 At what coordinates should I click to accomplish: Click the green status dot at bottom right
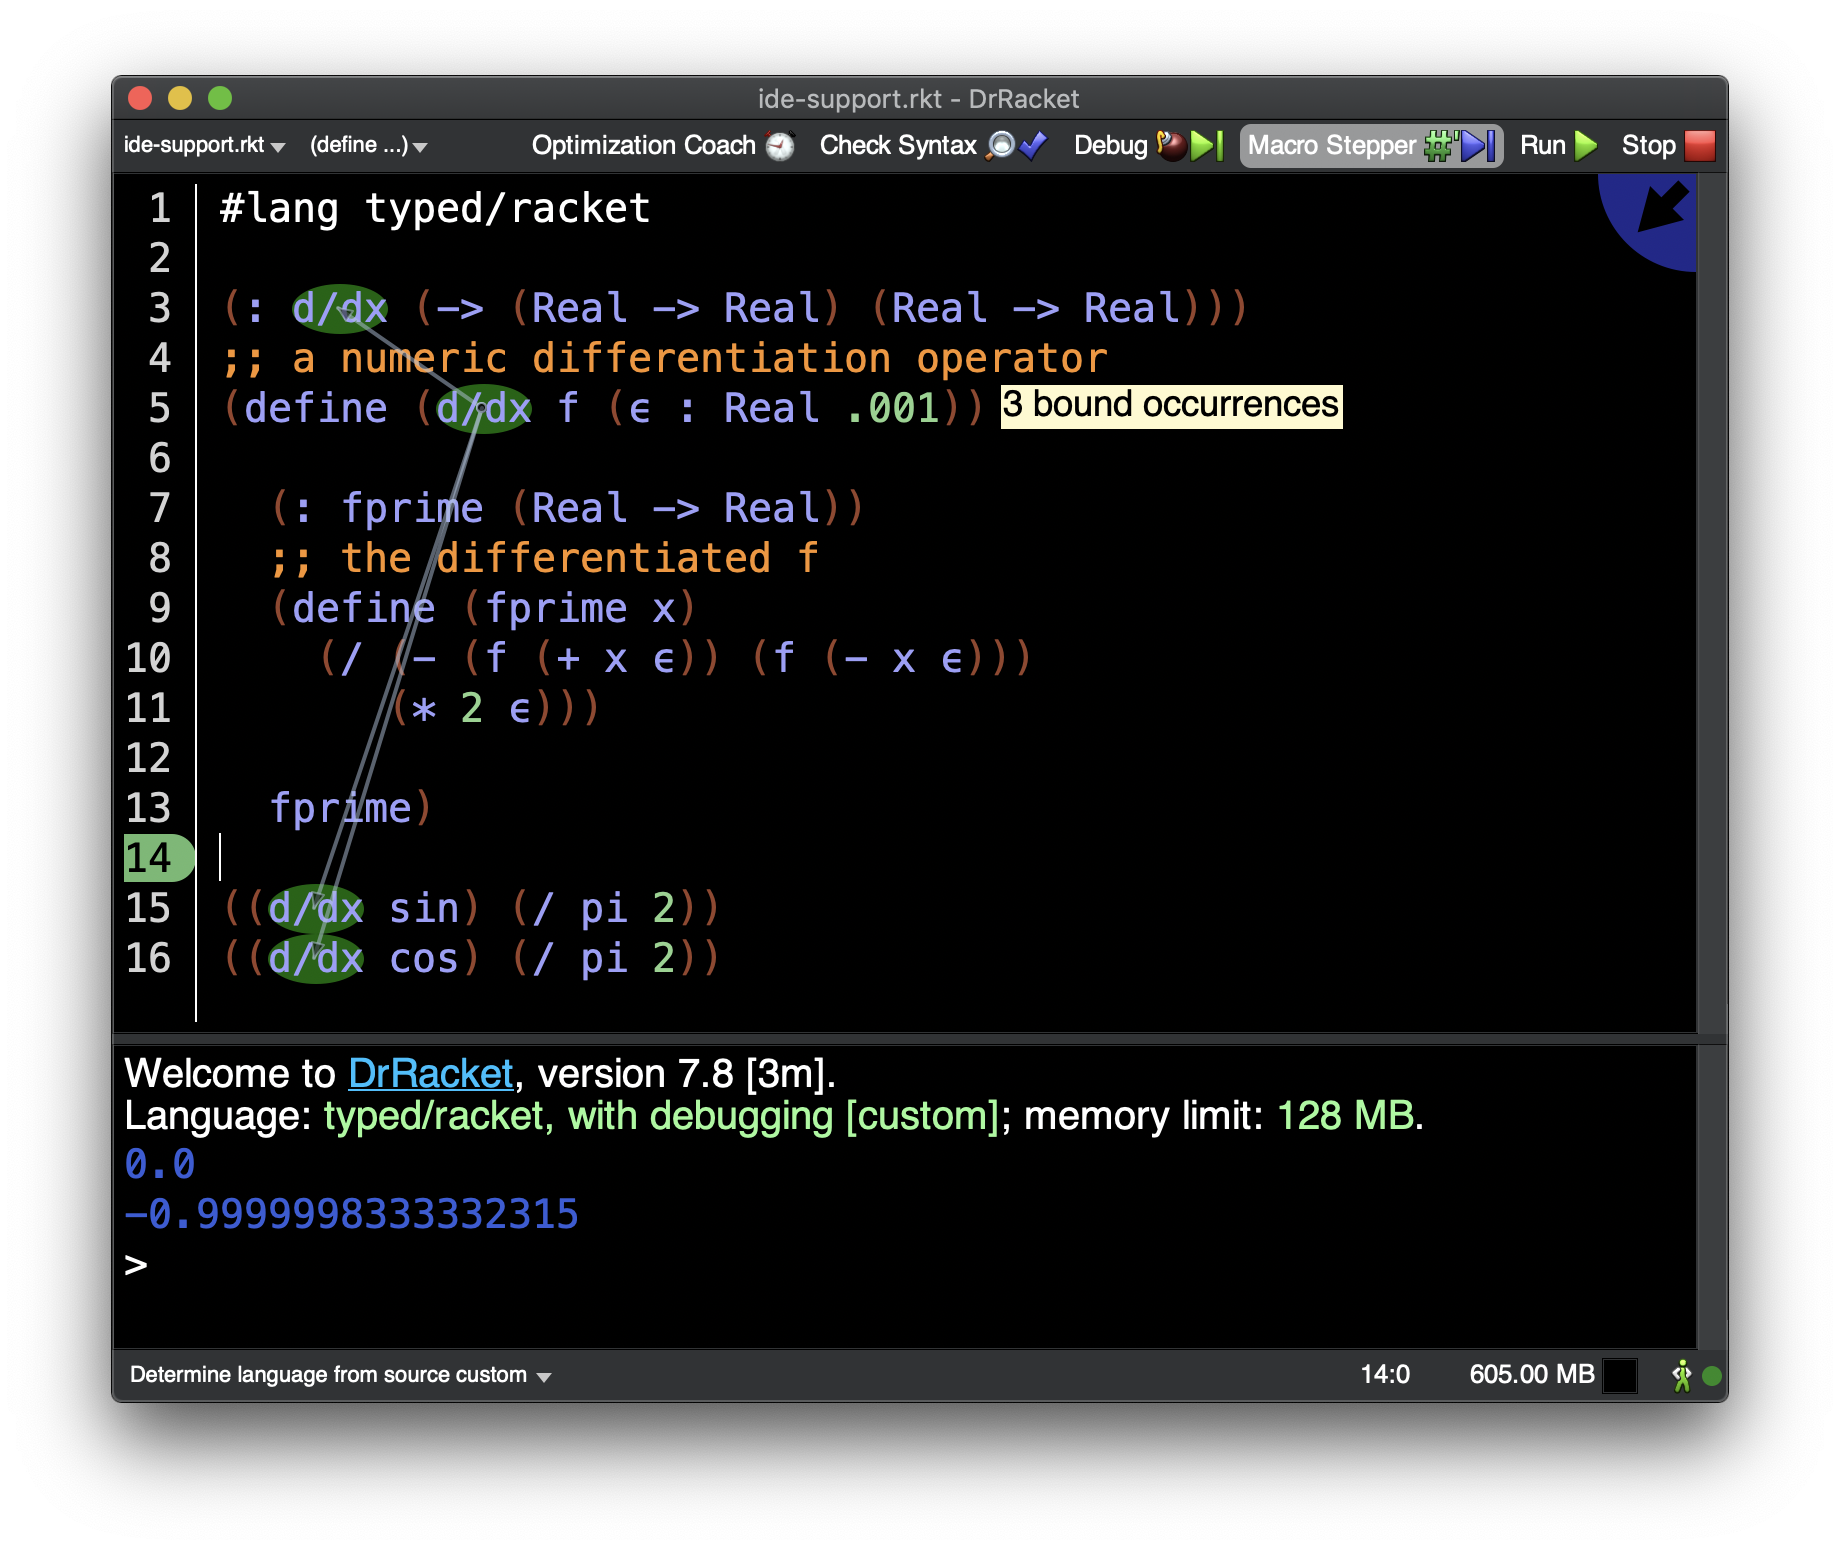pos(1712,1376)
